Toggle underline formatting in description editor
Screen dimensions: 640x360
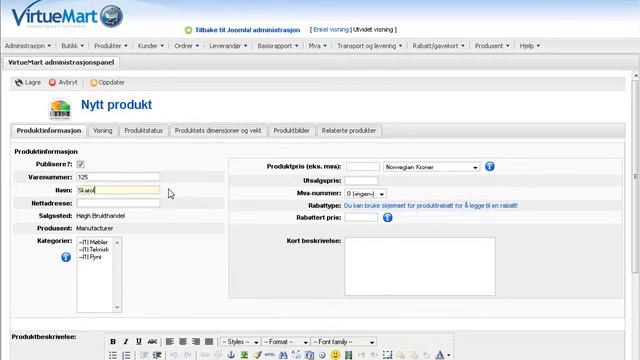(139, 342)
